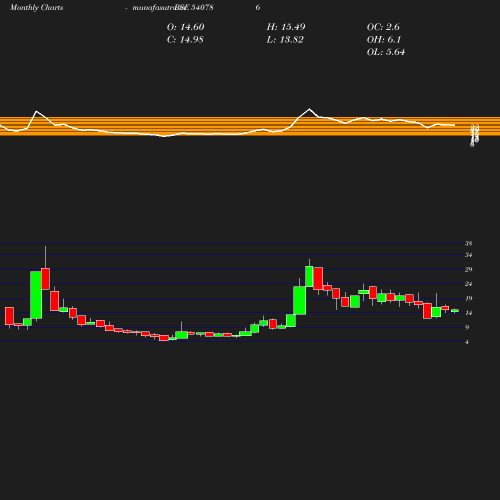
Task: Click the 24 price axis label
Action: (468, 284)
